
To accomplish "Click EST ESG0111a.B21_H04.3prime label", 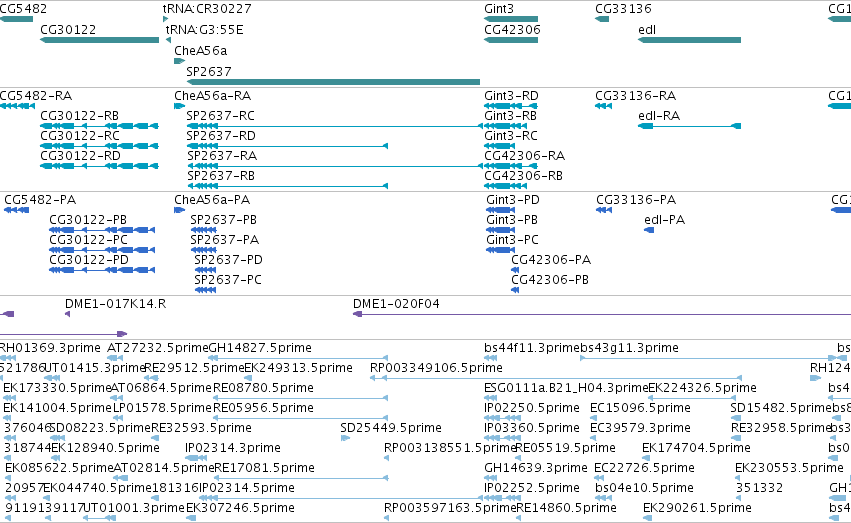I will (x=566, y=388).
